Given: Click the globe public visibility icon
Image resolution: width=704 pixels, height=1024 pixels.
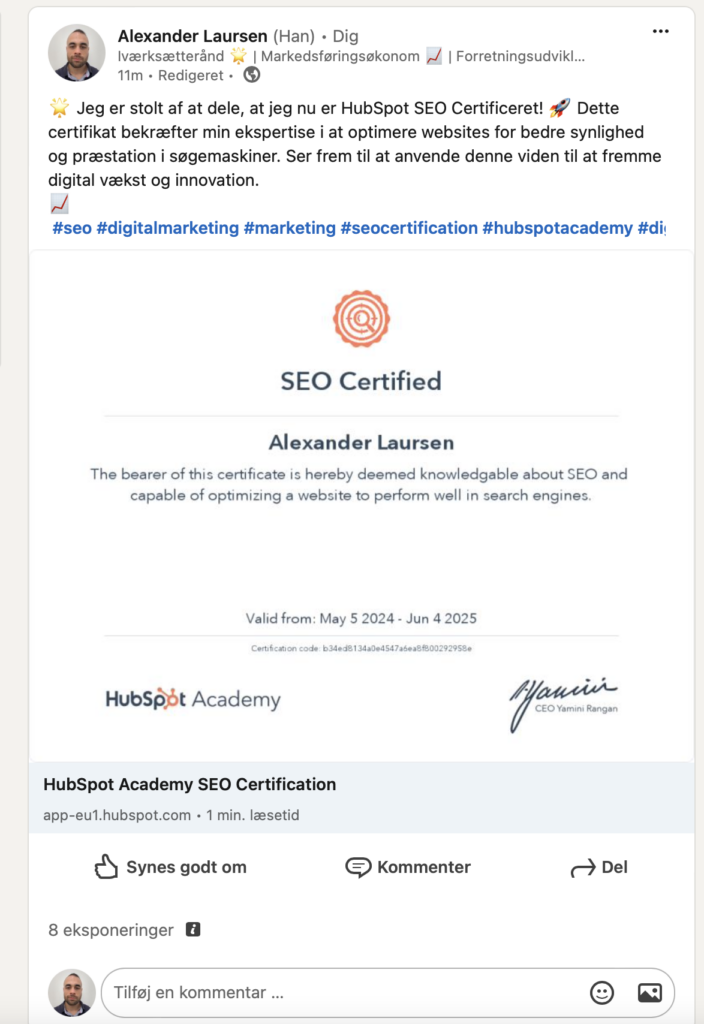Looking at the screenshot, I should pyautogui.click(x=252, y=75).
